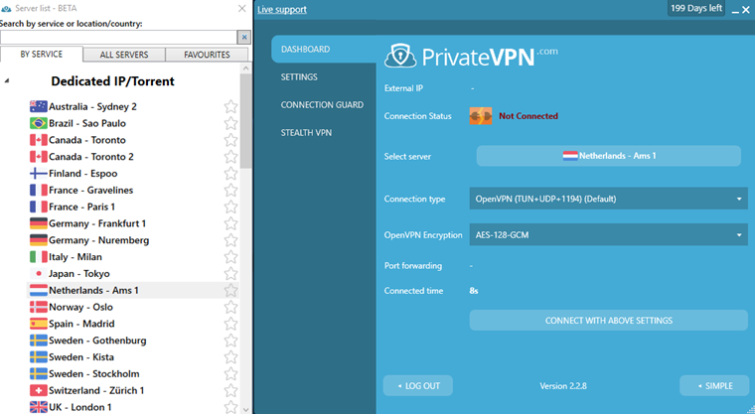Toggle favourite for Germany - Frankfurt 1

click(231, 223)
